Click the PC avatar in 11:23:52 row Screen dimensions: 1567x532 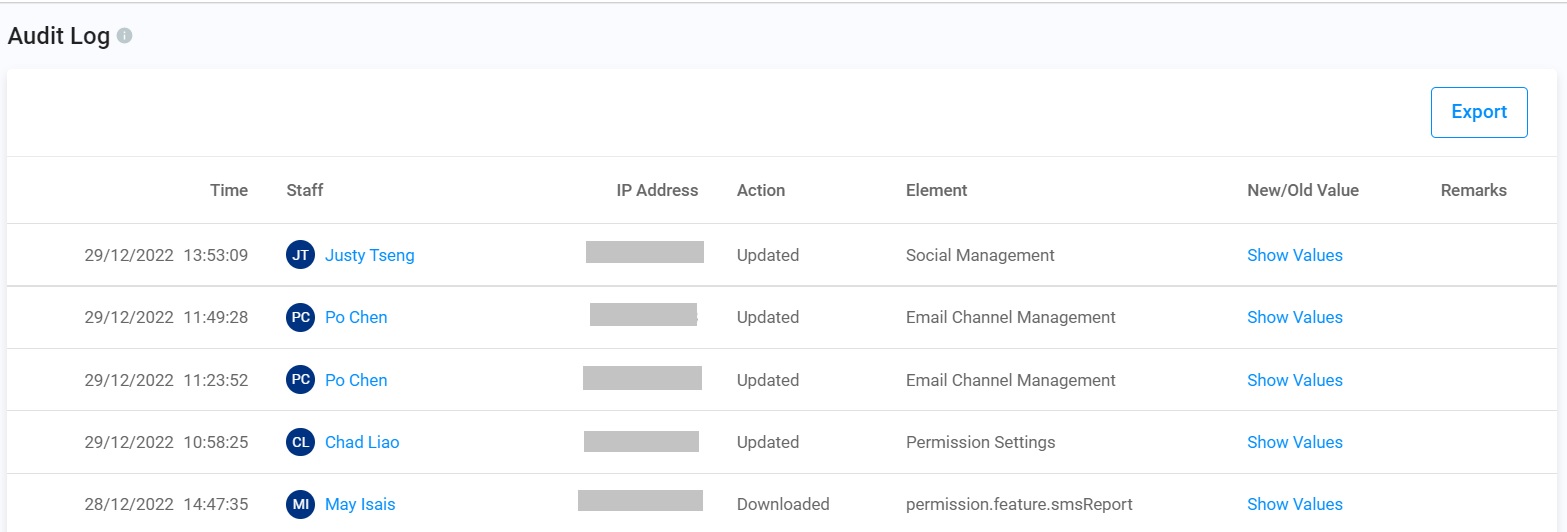[300, 380]
